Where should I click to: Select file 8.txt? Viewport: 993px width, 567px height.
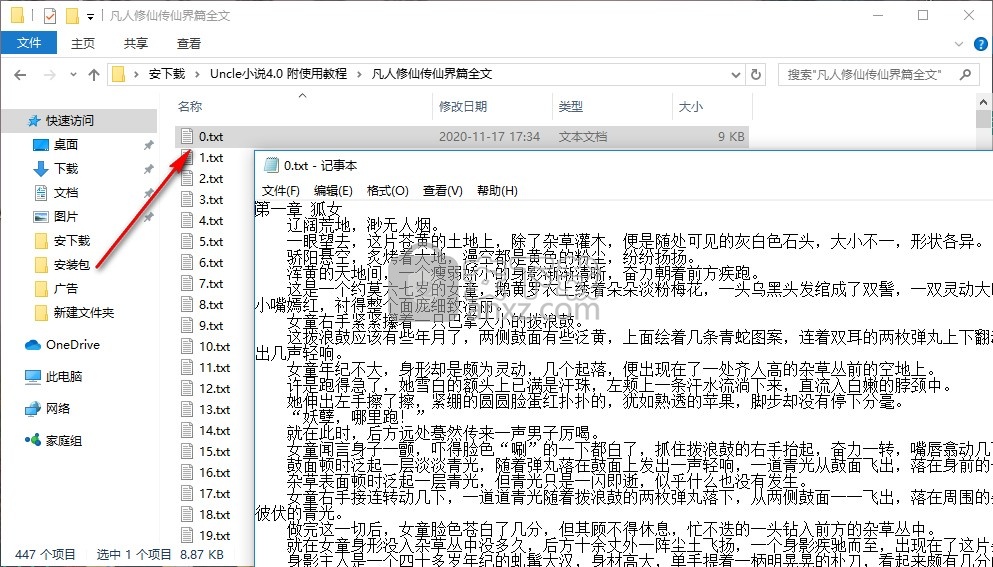click(211, 304)
